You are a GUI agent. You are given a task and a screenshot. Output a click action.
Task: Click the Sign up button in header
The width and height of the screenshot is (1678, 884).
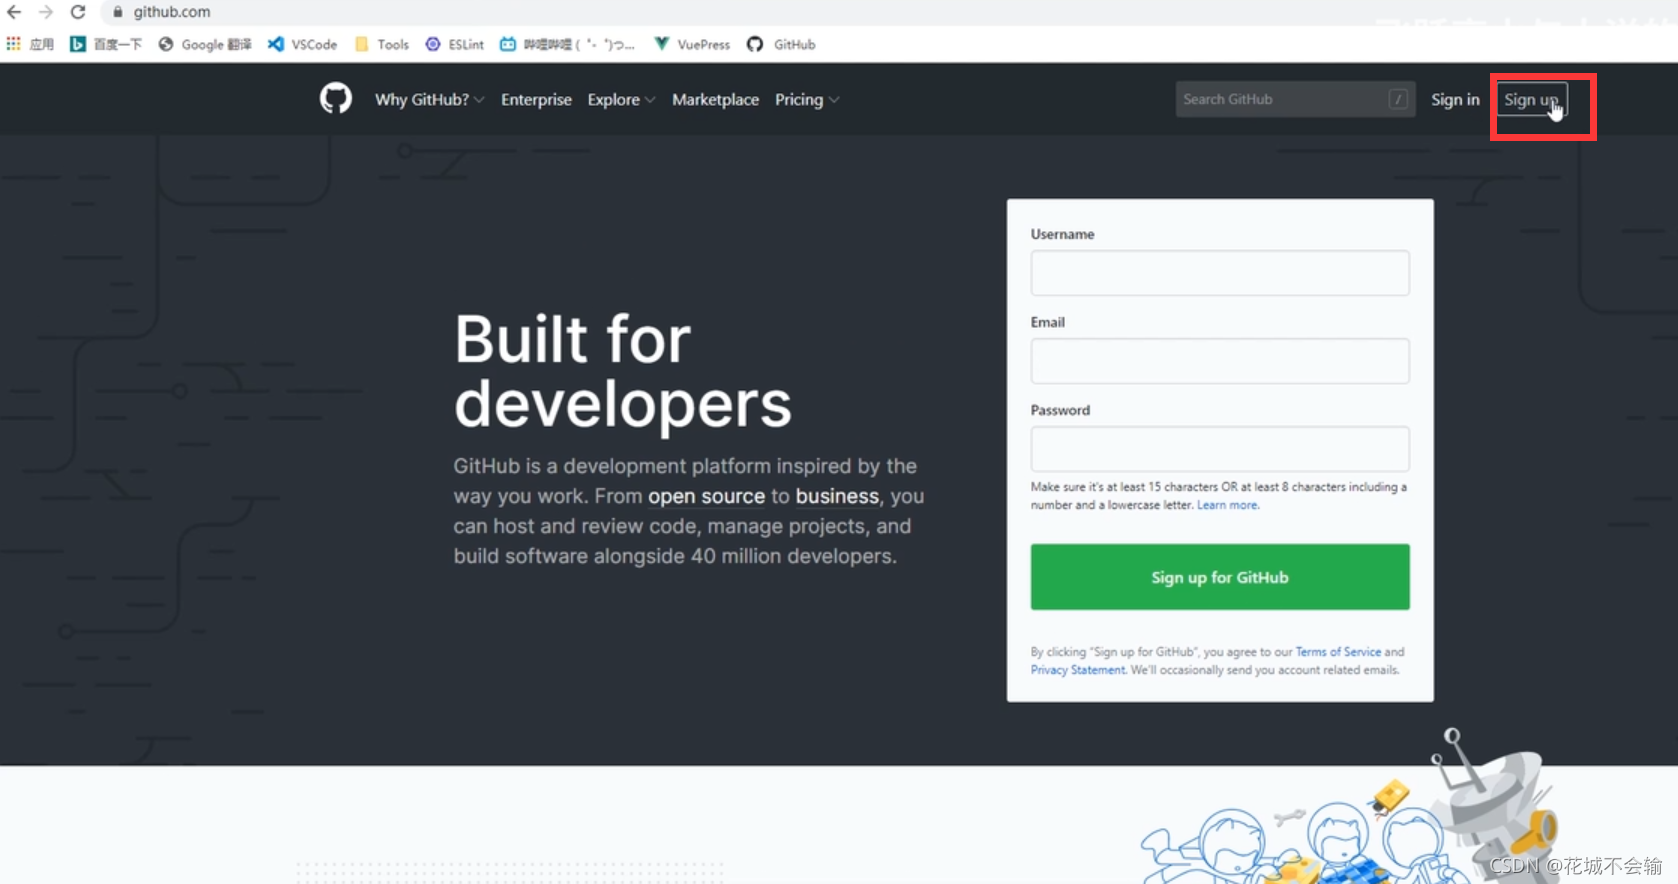coord(1531,99)
